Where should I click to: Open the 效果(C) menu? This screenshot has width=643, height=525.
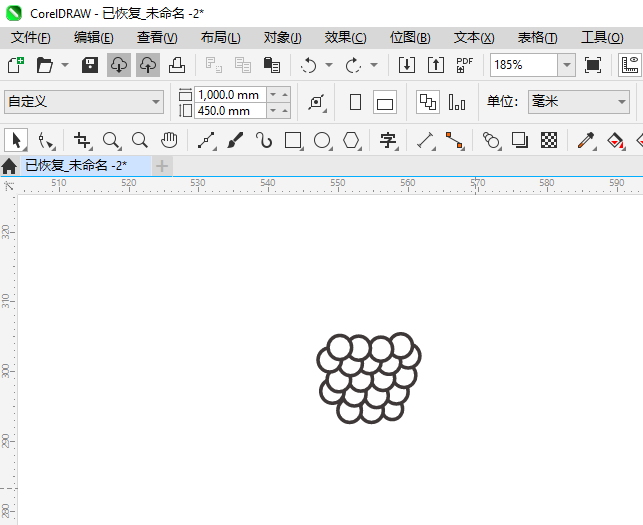click(x=345, y=37)
